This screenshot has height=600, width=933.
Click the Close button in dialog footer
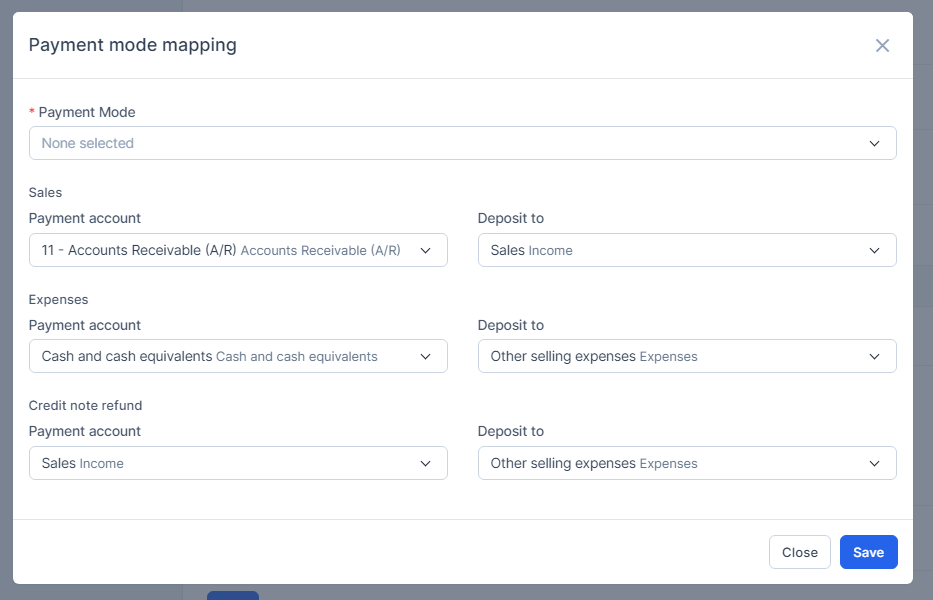coord(799,552)
